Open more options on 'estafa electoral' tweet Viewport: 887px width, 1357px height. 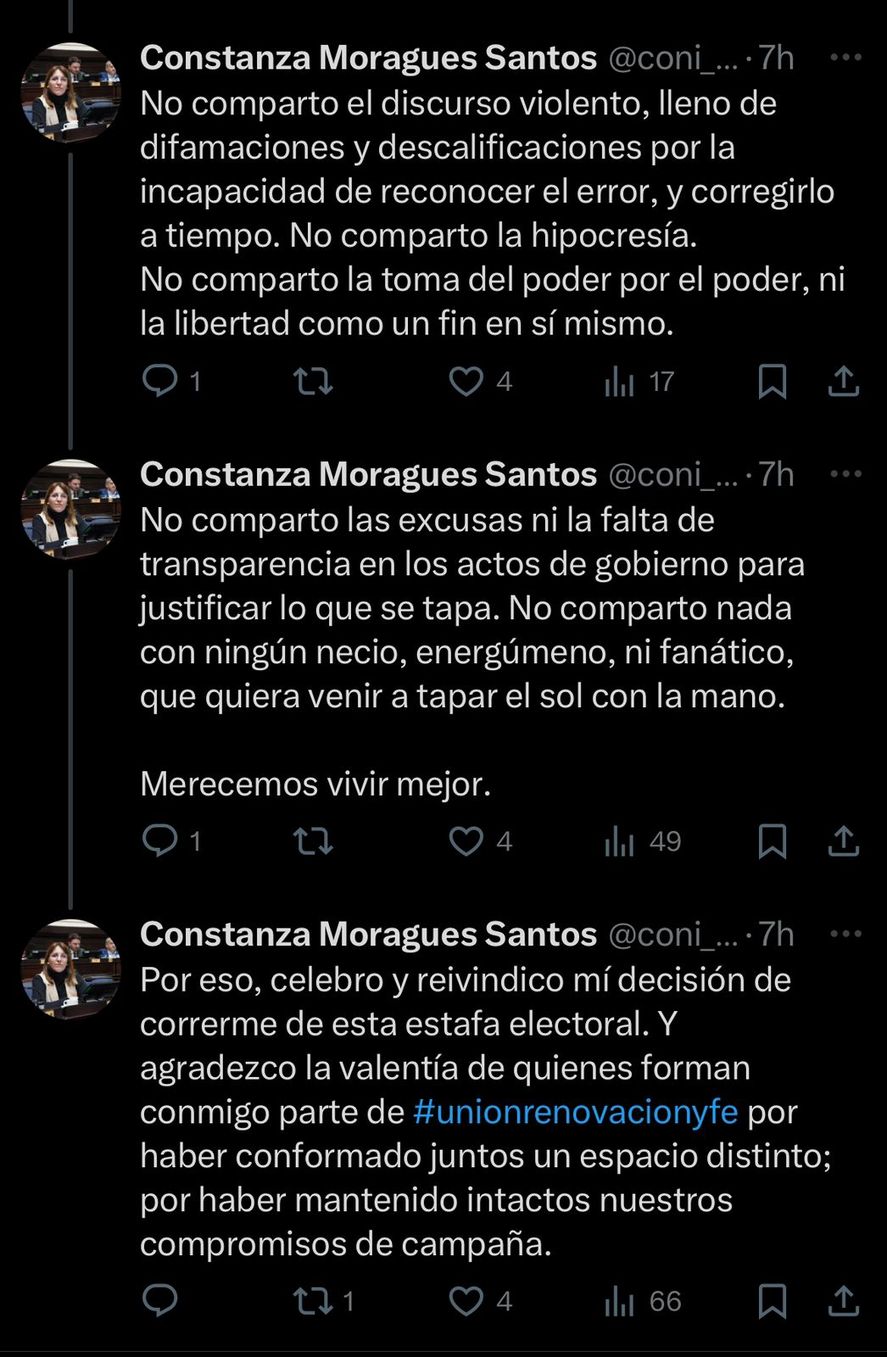pyautogui.click(x=846, y=933)
